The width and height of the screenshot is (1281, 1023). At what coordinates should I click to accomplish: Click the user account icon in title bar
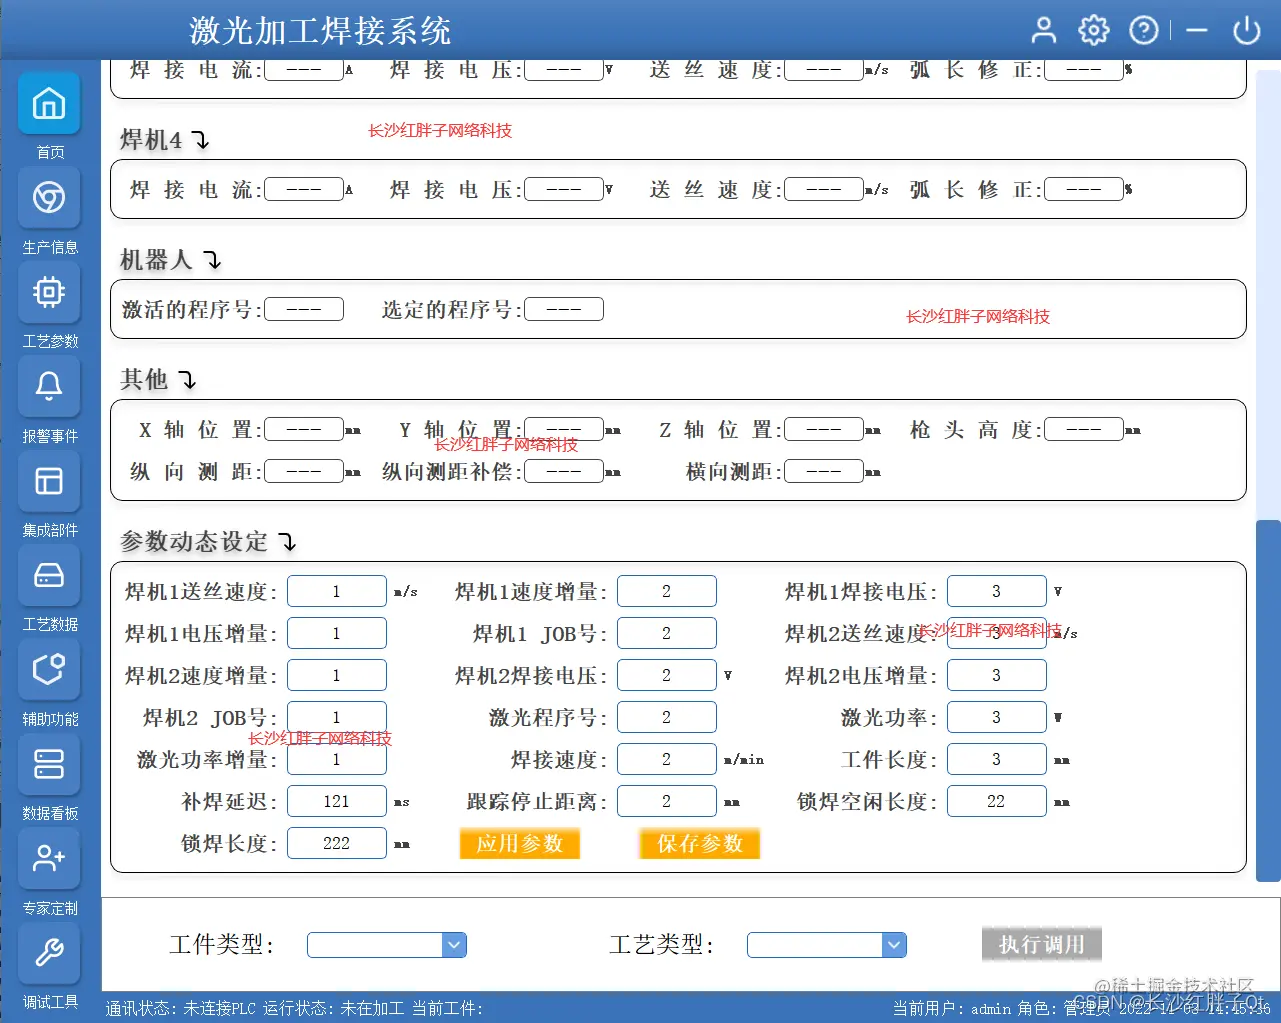pos(1044,30)
